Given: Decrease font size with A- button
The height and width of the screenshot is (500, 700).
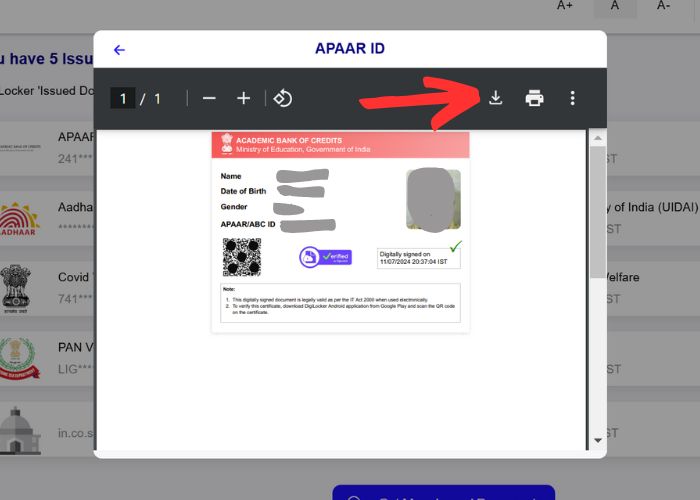Looking at the screenshot, I should [663, 5].
